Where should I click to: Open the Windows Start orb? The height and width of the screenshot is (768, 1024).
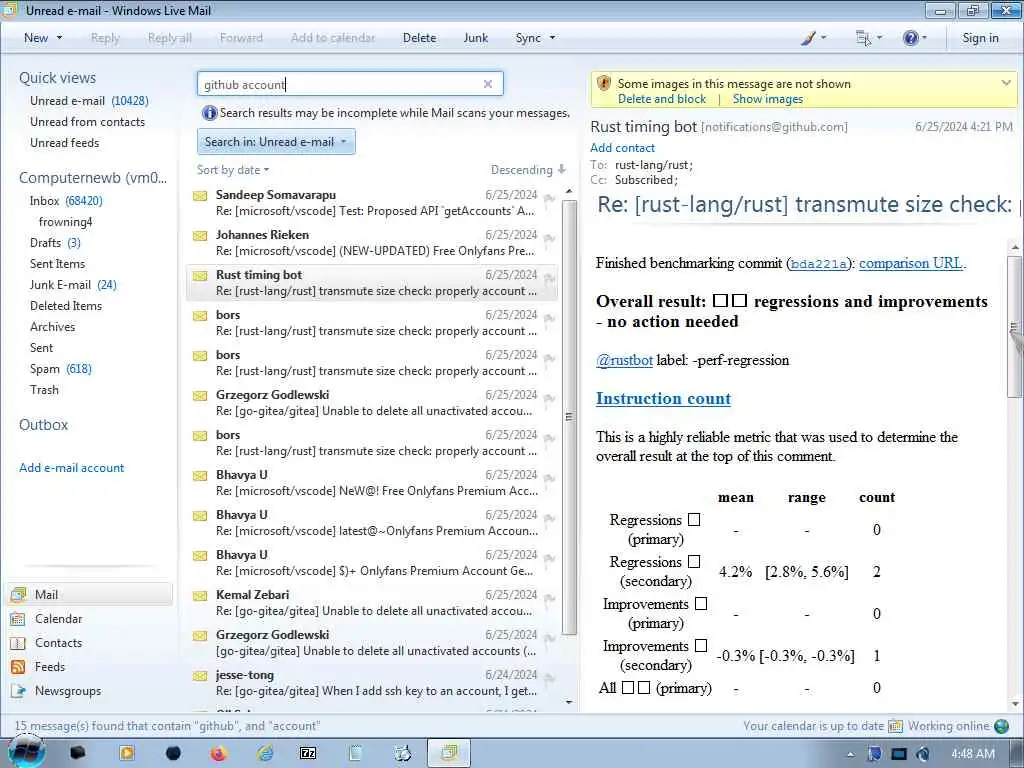pos(25,752)
